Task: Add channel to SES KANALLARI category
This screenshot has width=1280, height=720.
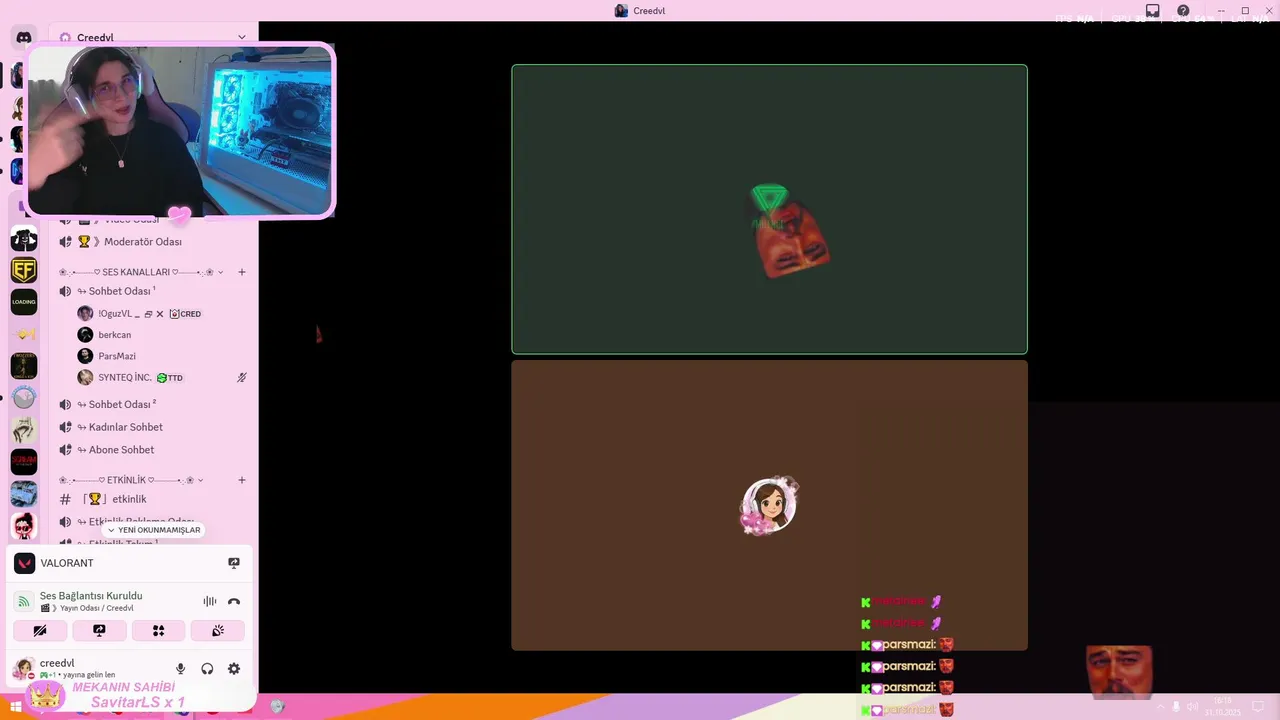Action: 241,272
